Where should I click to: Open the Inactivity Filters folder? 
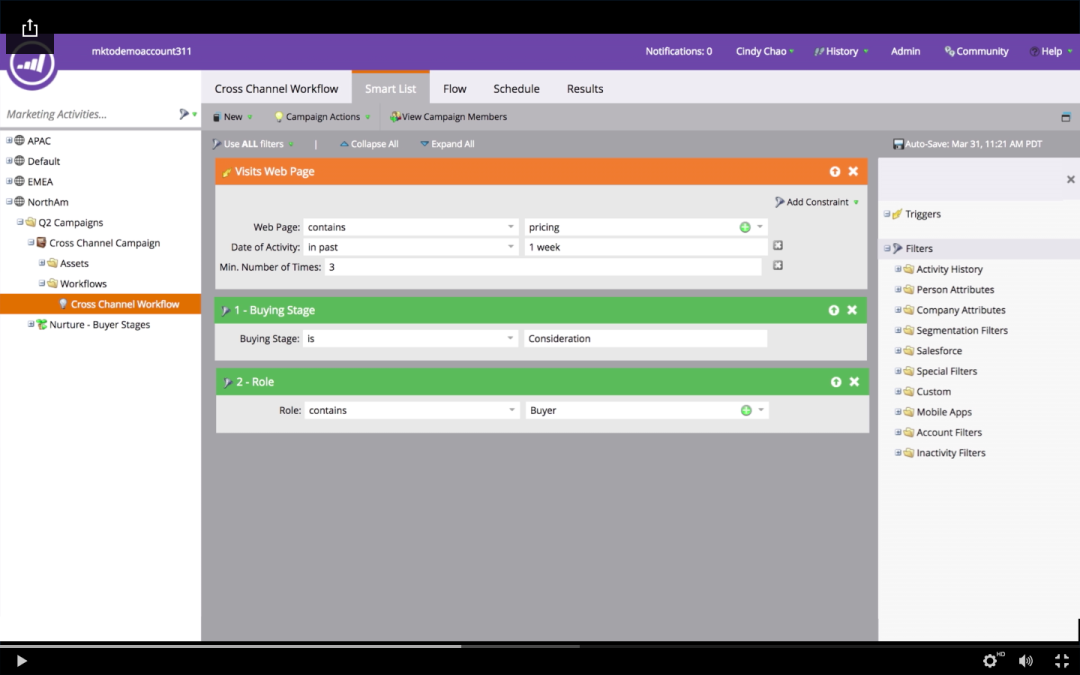pyautogui.click(x=951, y=453)
